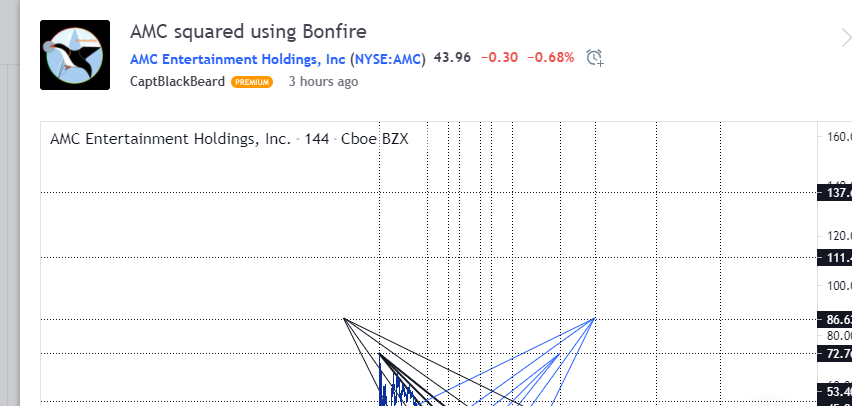
Task: Click the 160.0 mark on price axis
Action: [837, 137]
